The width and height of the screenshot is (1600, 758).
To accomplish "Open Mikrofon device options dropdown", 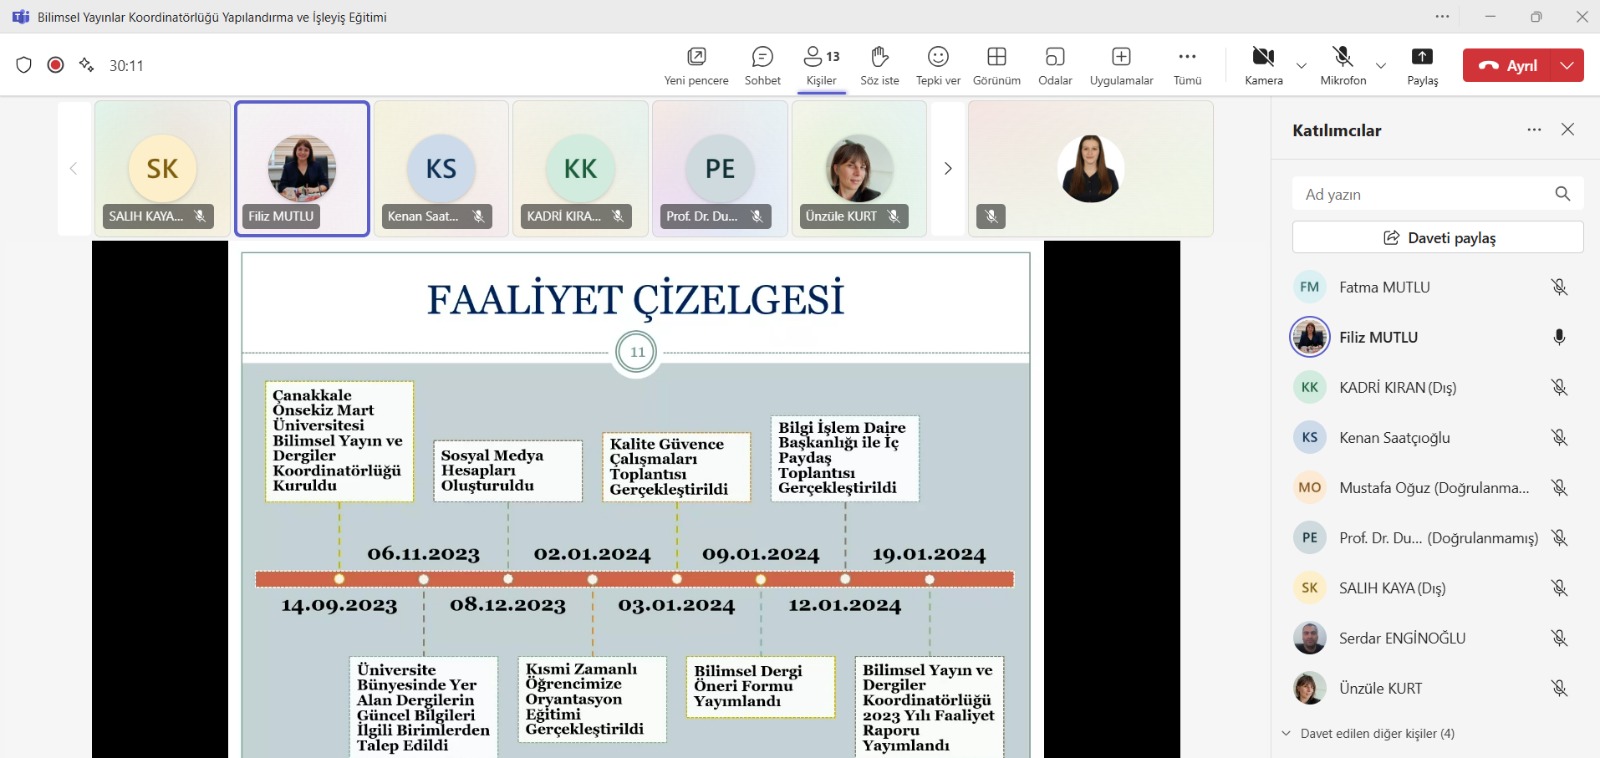I will pyautogui.click(x=1381, y=66).
